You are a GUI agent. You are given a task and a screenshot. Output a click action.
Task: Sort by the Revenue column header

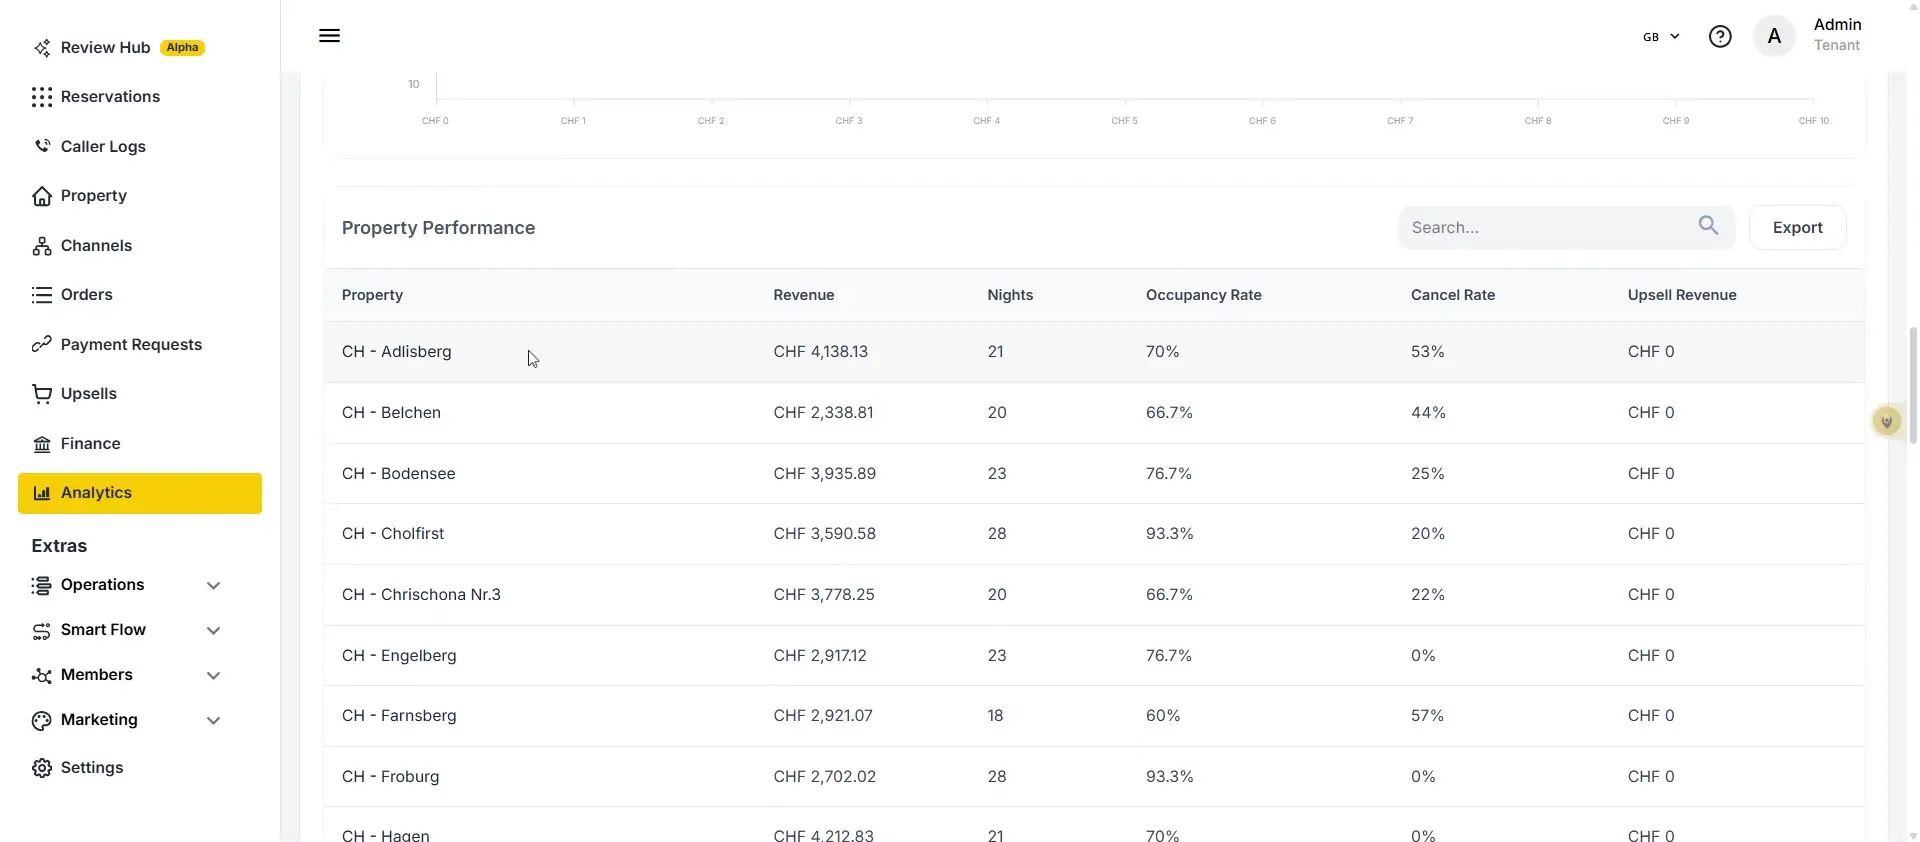[803, 295]
